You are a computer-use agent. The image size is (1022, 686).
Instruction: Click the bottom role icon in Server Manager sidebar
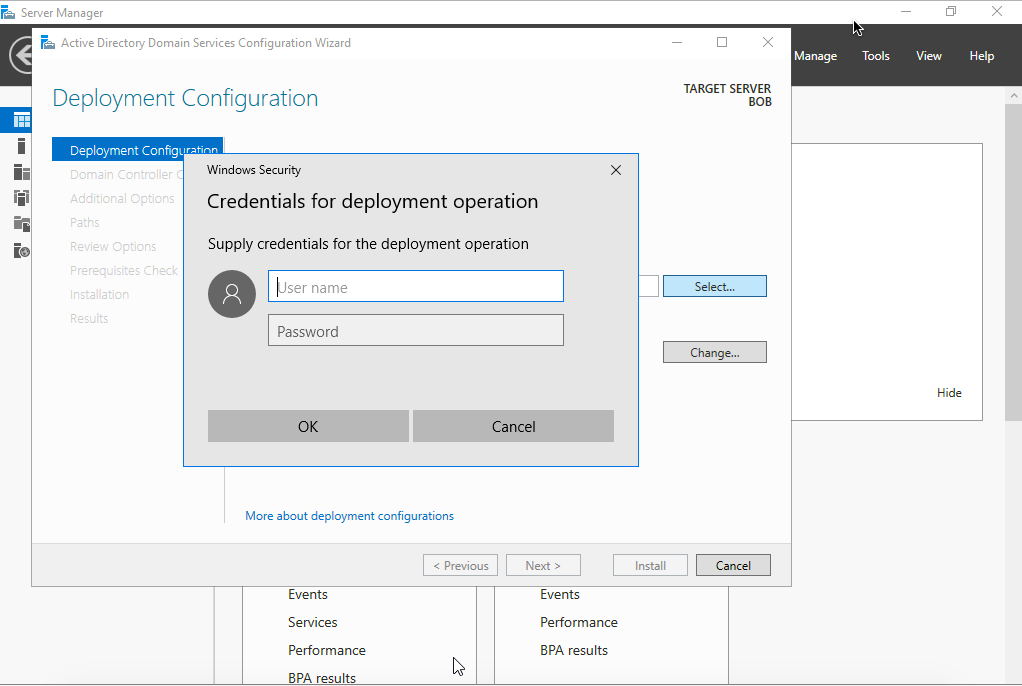(21, 250)
